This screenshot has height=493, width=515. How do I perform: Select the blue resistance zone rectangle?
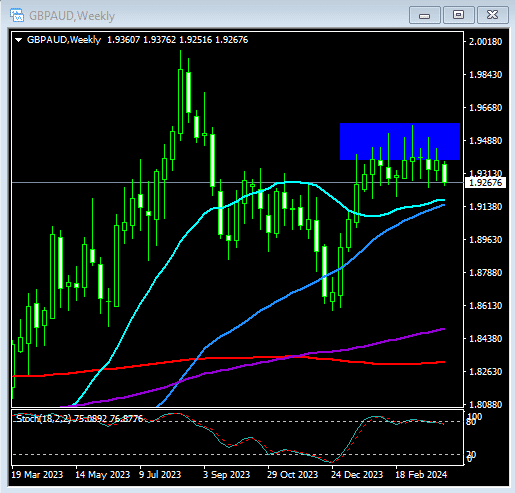[400, 141]
